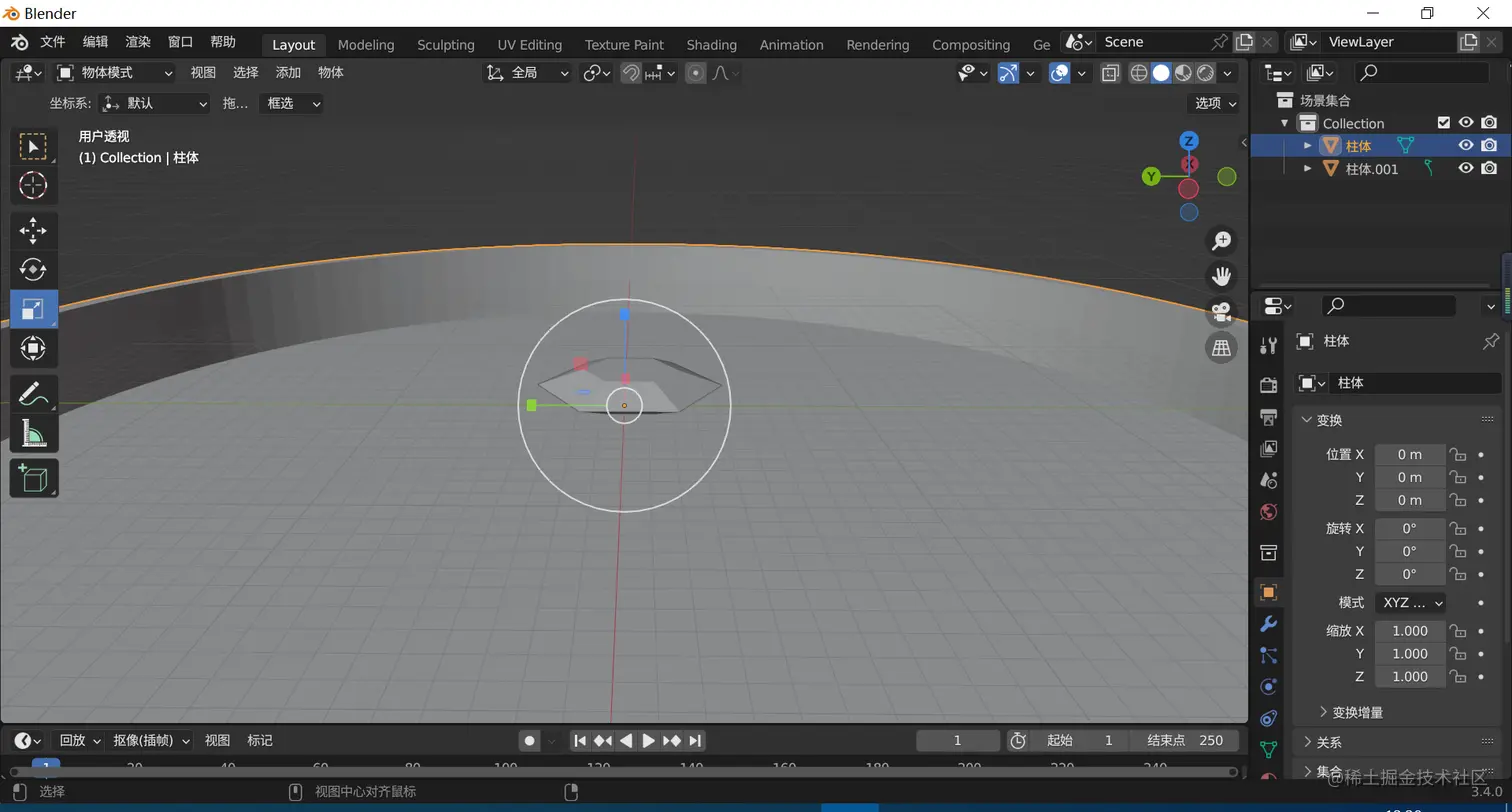
Task: Open the Render properties tab
Action: [1268, 385]
